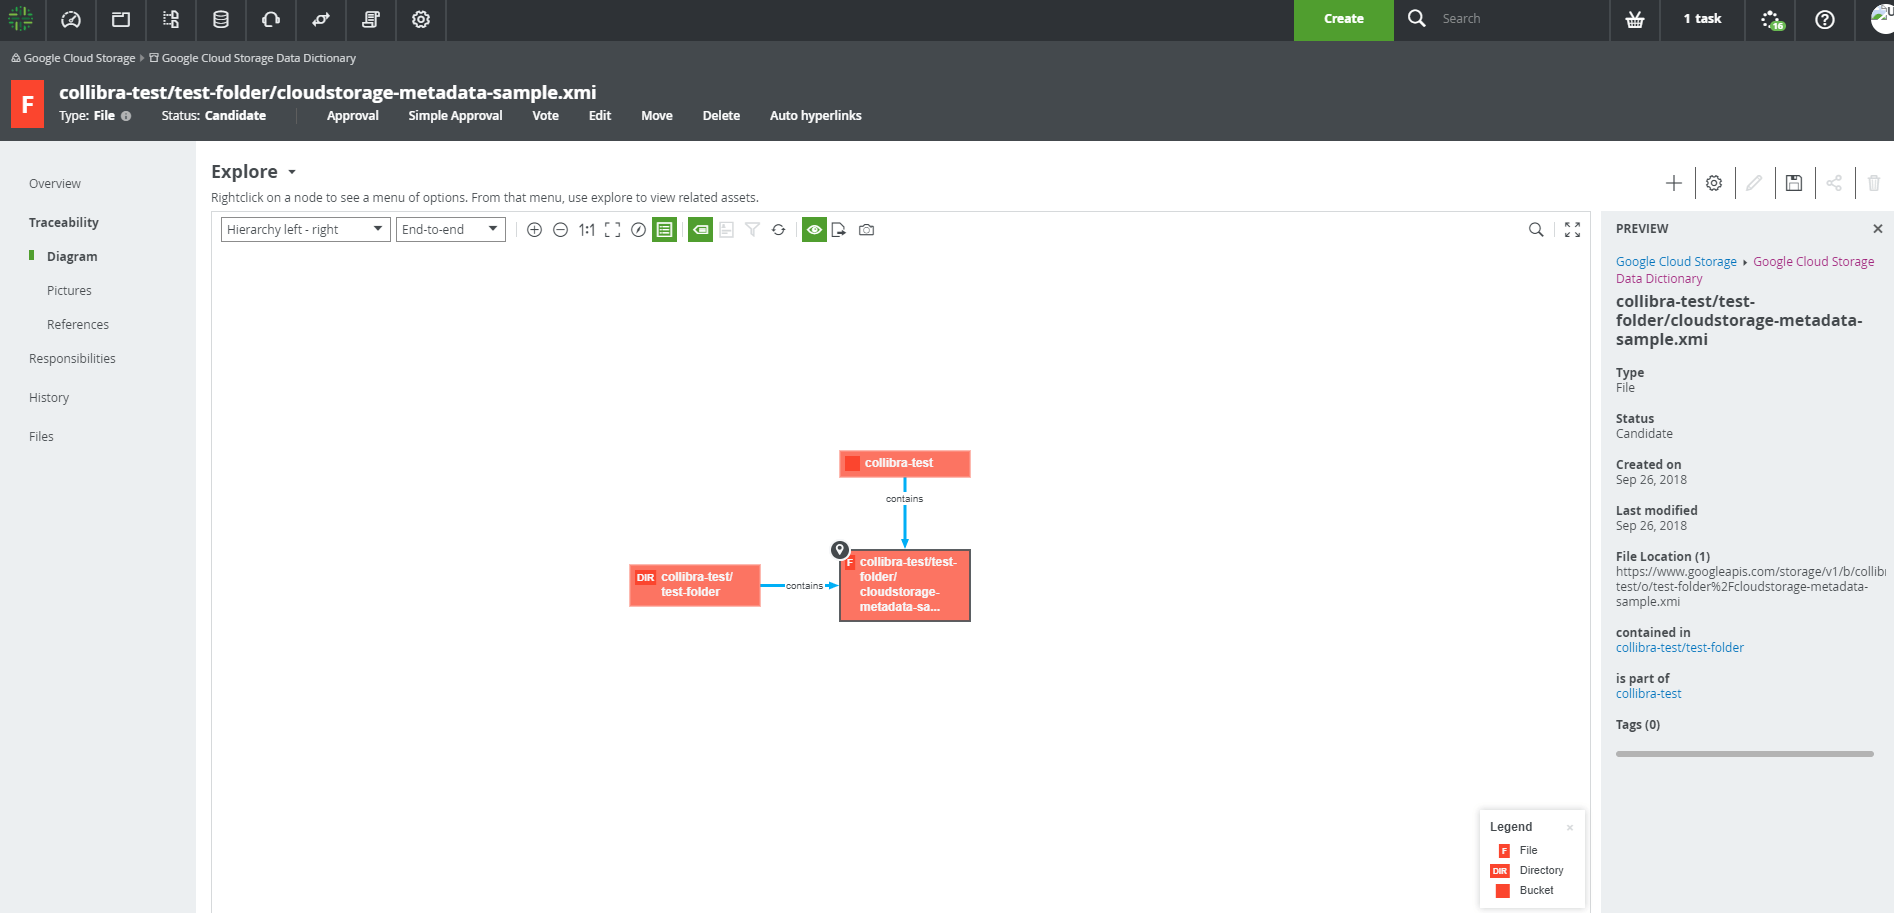Save the view with floppy icon
Screen dimensions: 1894x913
coord(1794,183)
